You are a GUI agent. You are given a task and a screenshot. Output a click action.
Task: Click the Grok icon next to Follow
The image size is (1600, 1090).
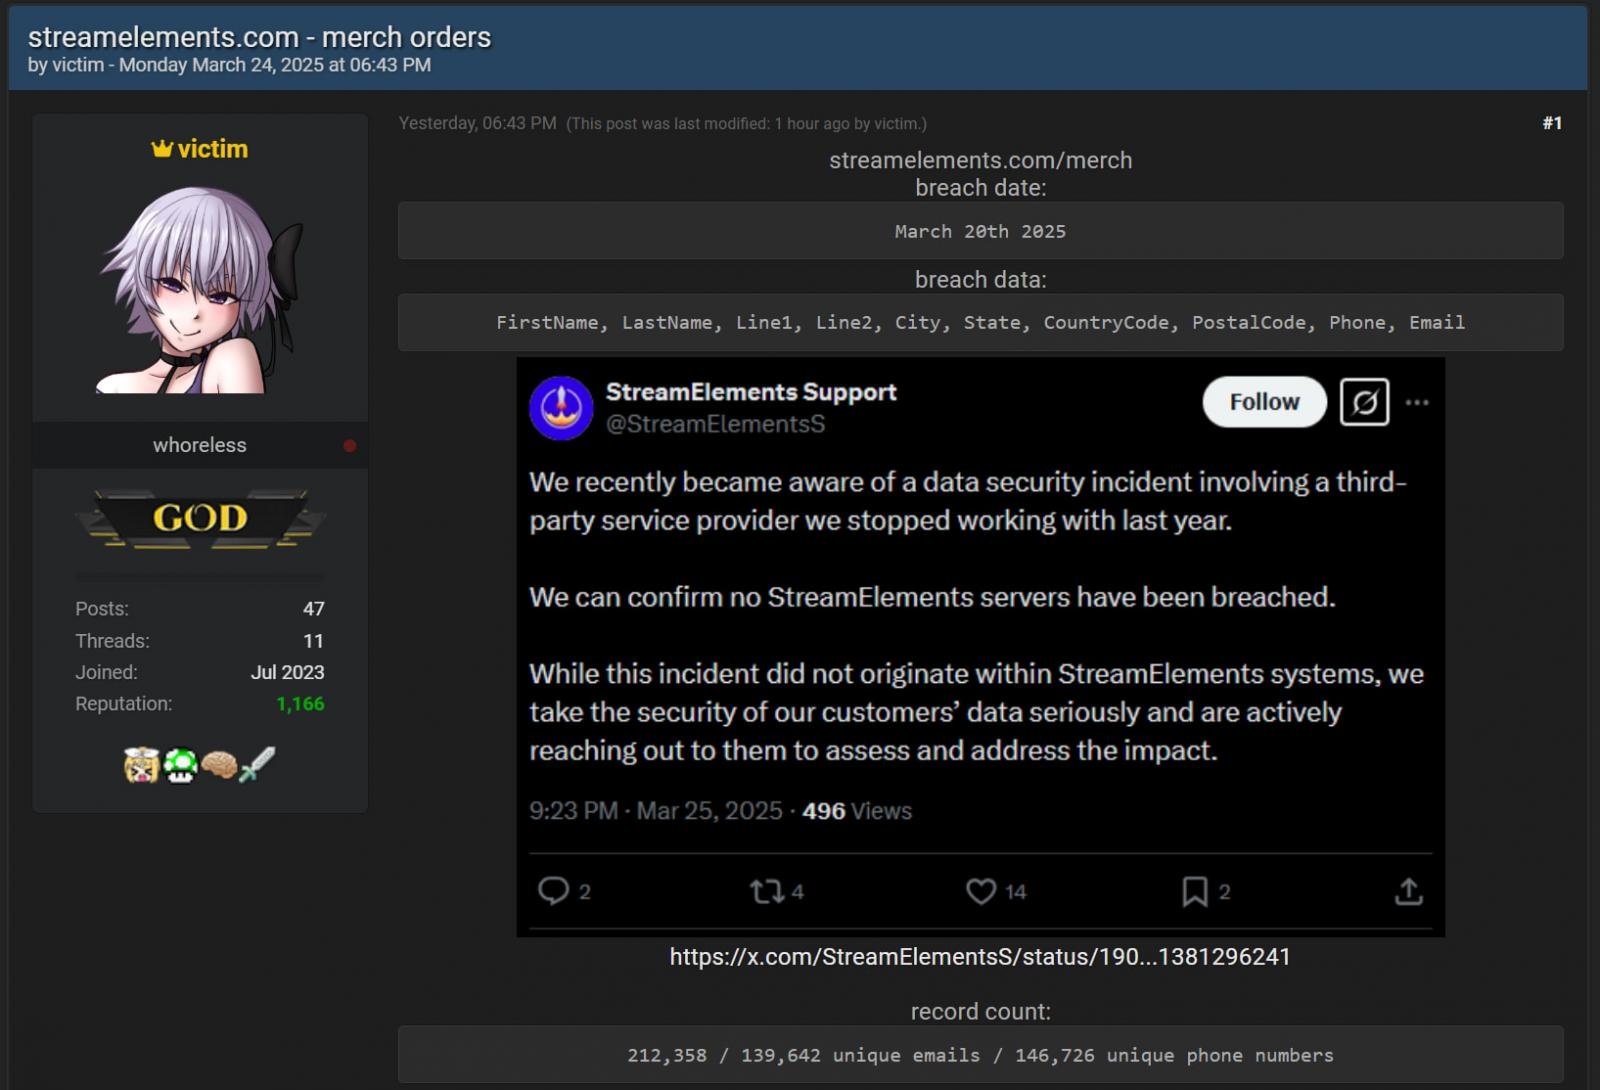coord(1364,402)
